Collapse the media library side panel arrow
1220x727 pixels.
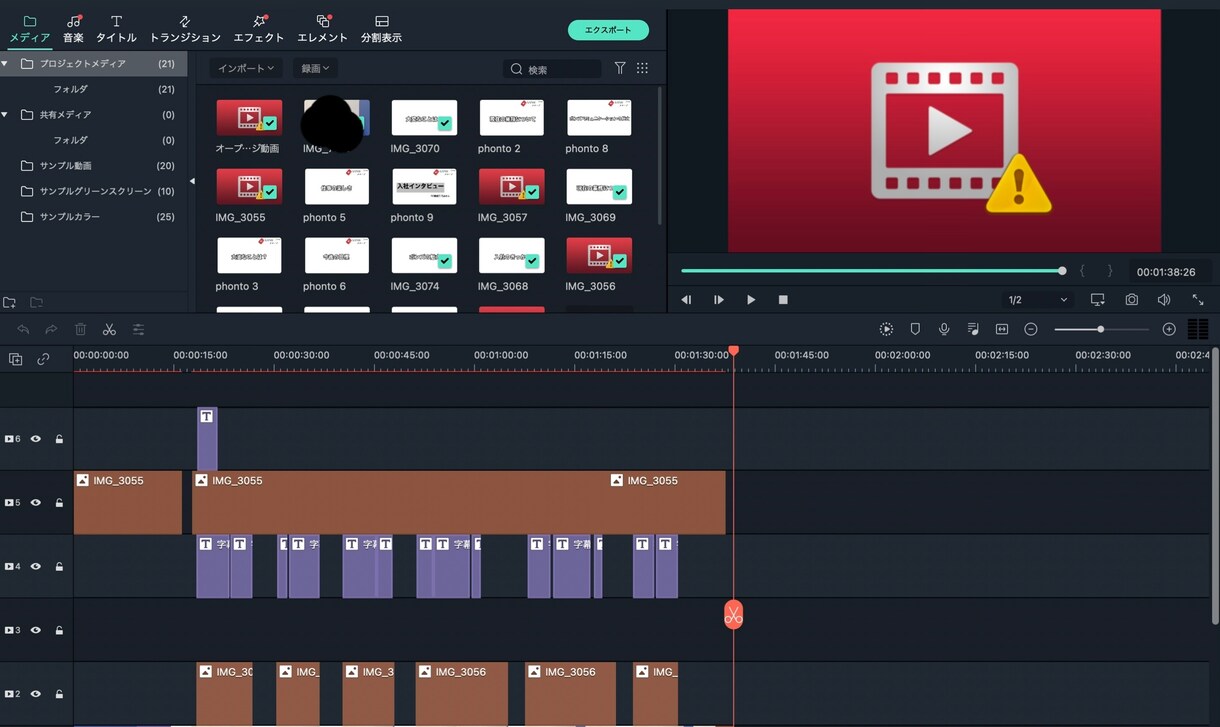[192, 181]
